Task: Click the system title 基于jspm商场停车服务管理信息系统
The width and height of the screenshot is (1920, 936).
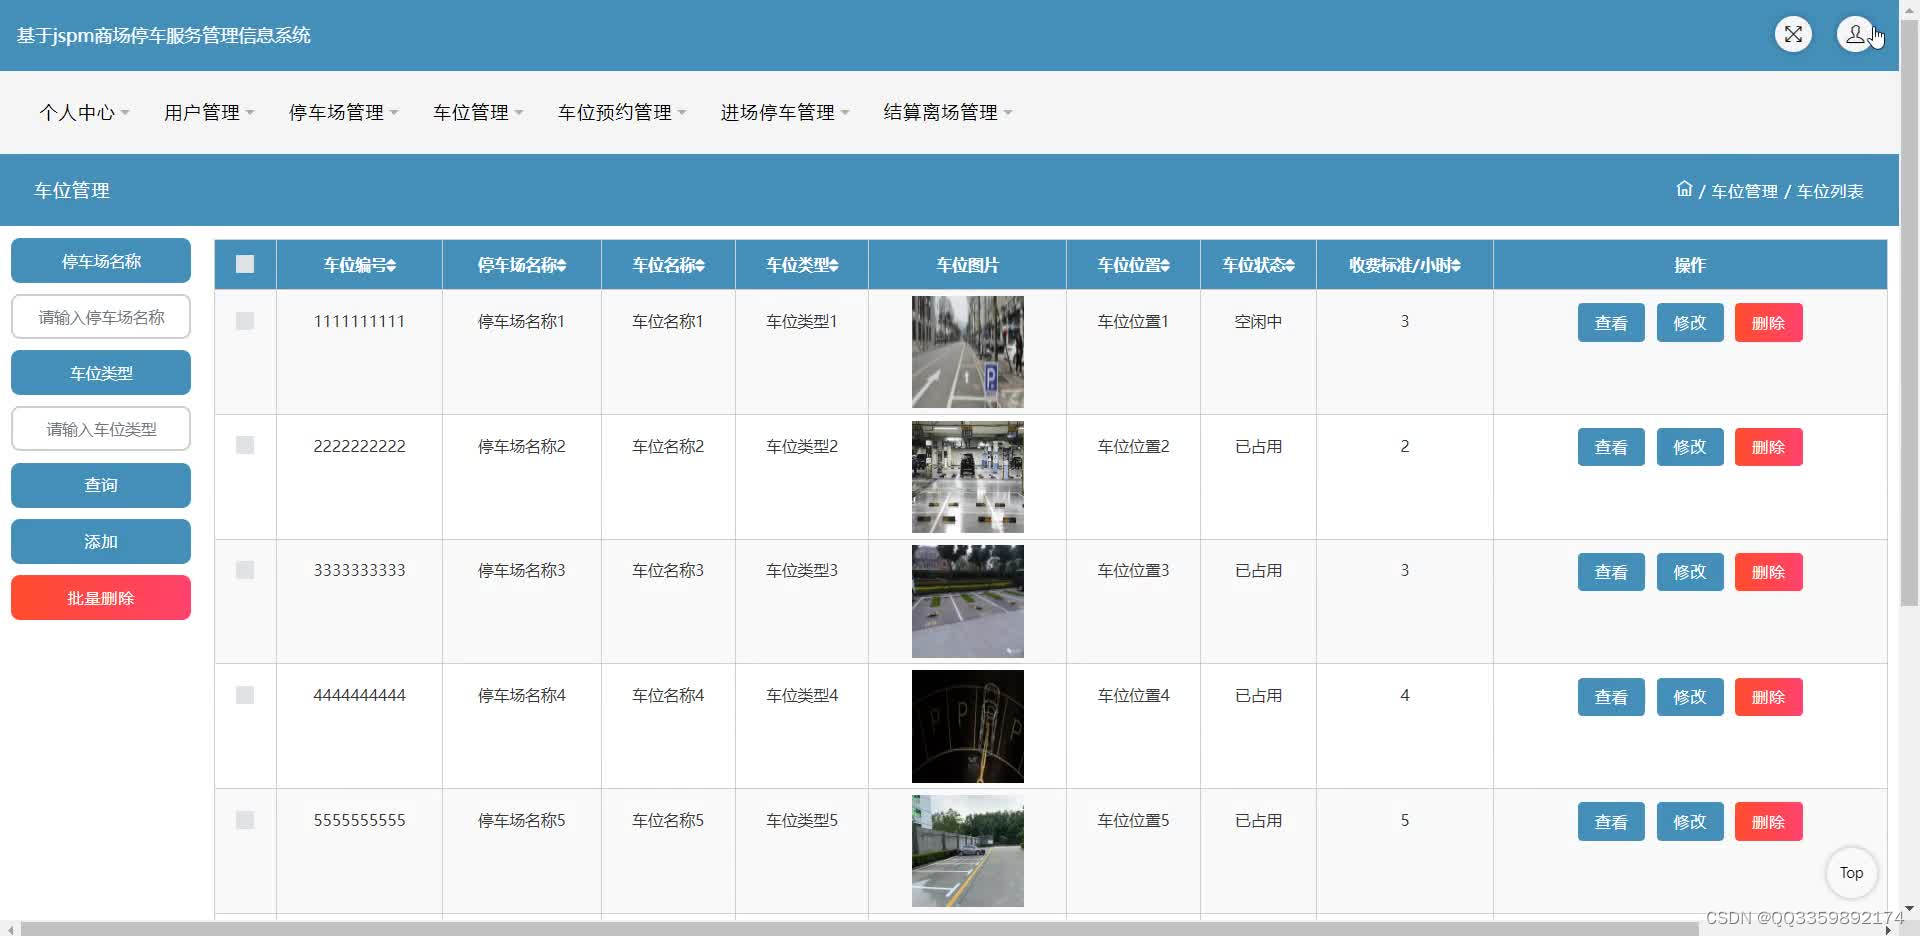Action: (163, 35)
